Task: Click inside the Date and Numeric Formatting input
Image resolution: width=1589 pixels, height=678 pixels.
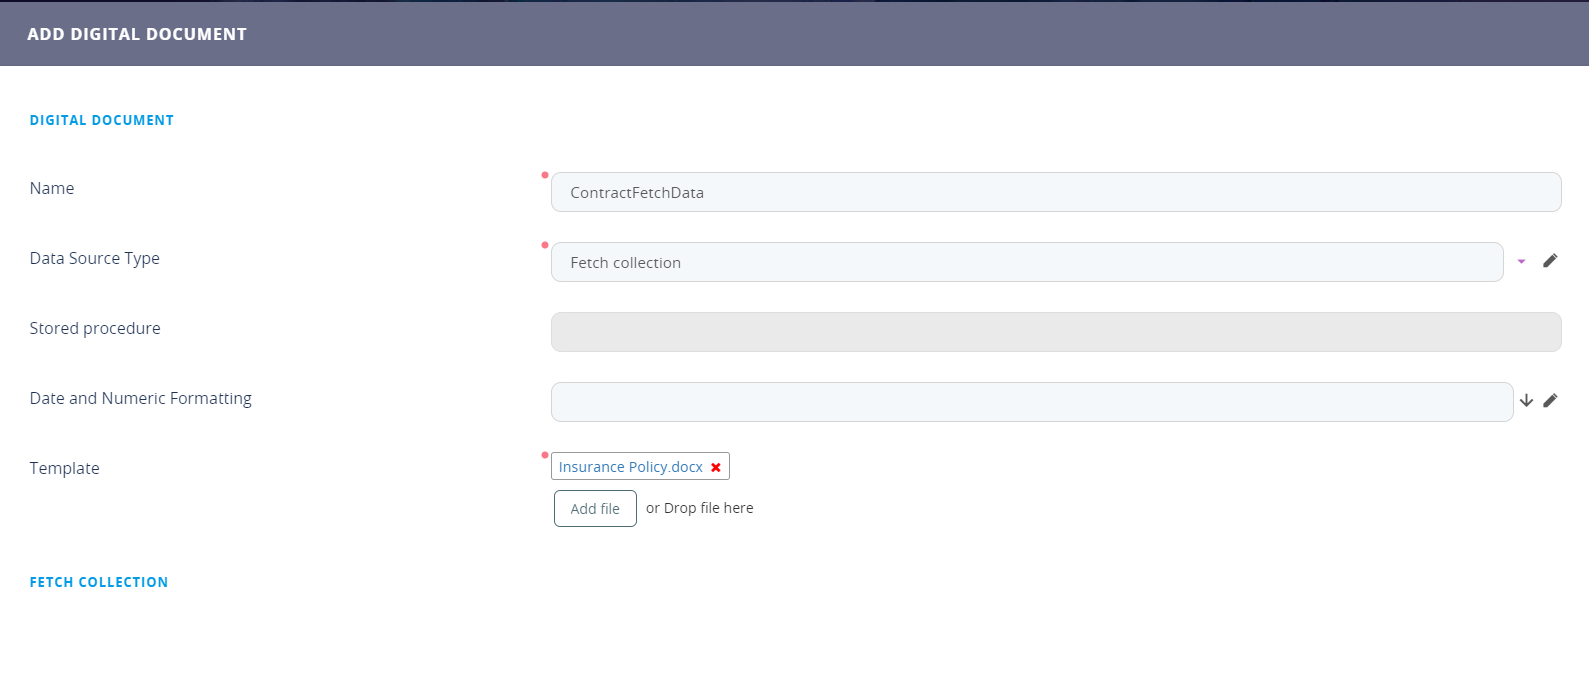Action: tap(1031, 402)
